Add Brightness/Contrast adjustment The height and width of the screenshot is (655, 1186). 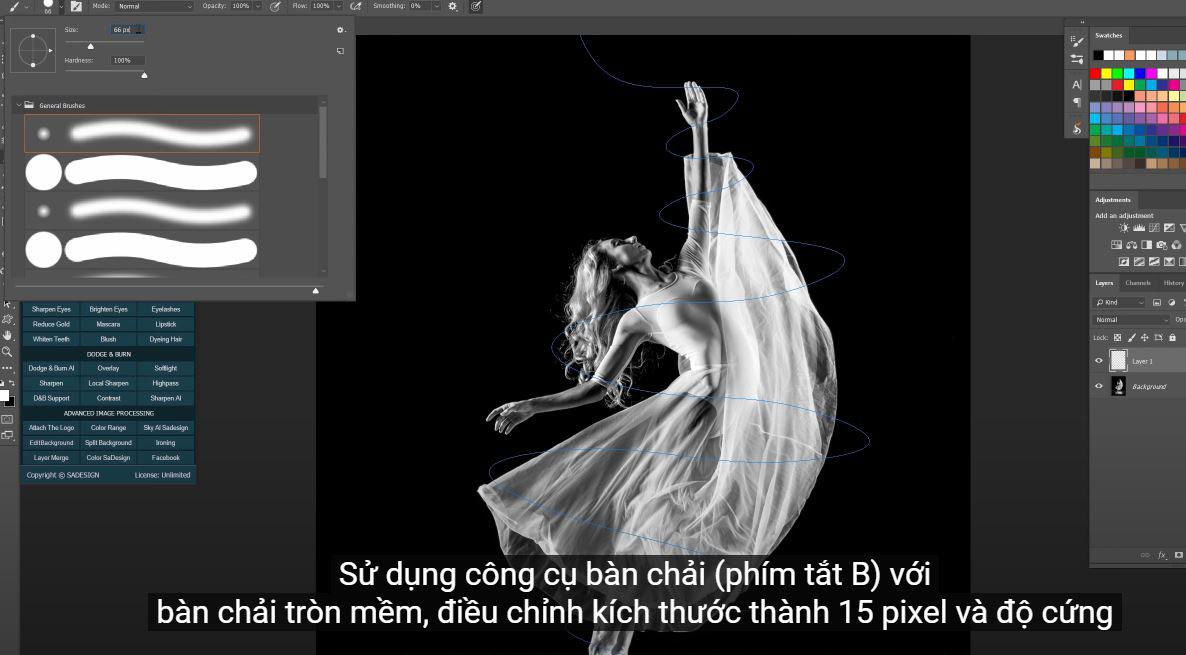(x=1124, y=228)
